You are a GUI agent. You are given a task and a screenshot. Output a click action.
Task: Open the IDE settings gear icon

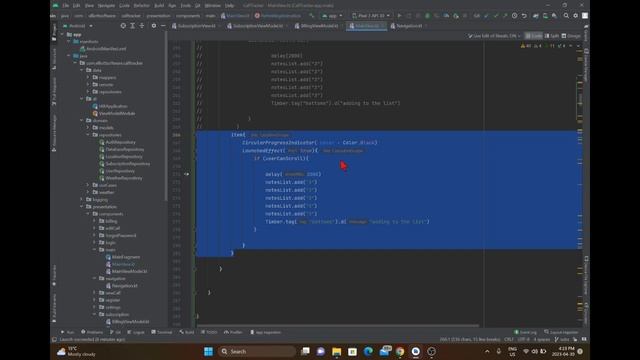(x=576, y=16)
